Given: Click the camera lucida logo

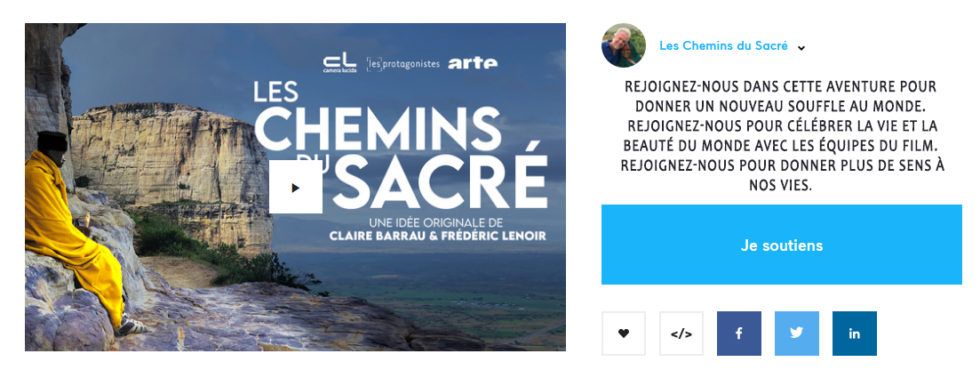Looking at the screenshot, I should (x=339, y=63).
